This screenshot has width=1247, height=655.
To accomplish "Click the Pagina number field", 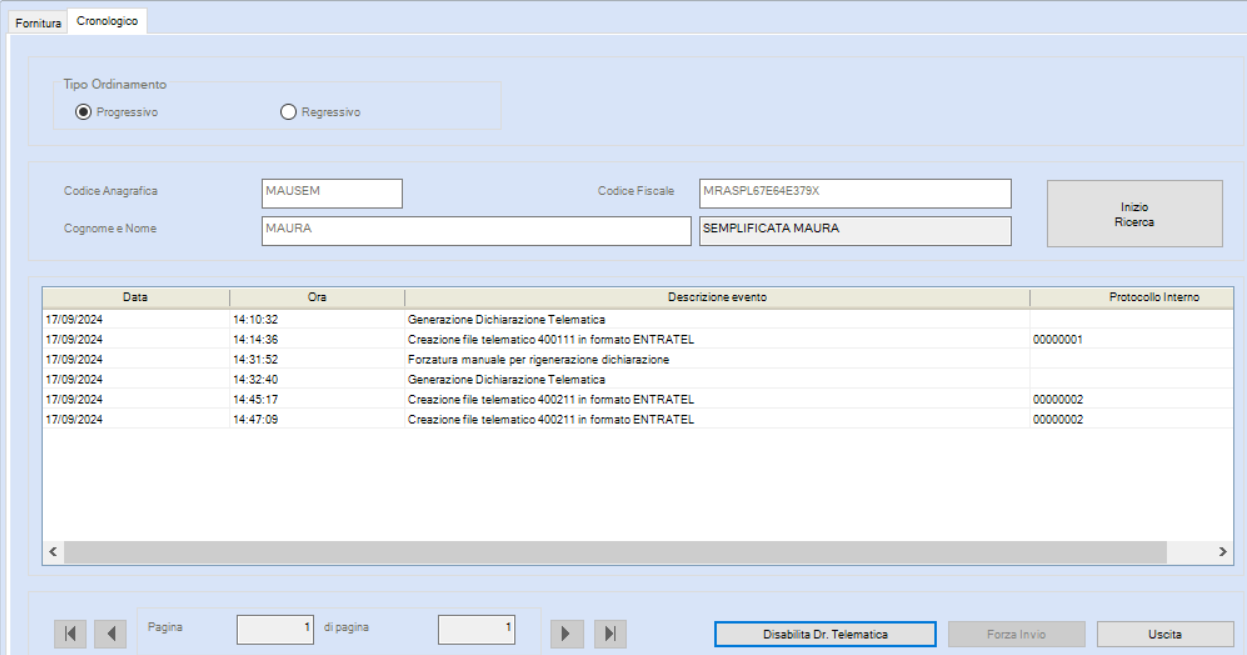I will pos(275,629).
